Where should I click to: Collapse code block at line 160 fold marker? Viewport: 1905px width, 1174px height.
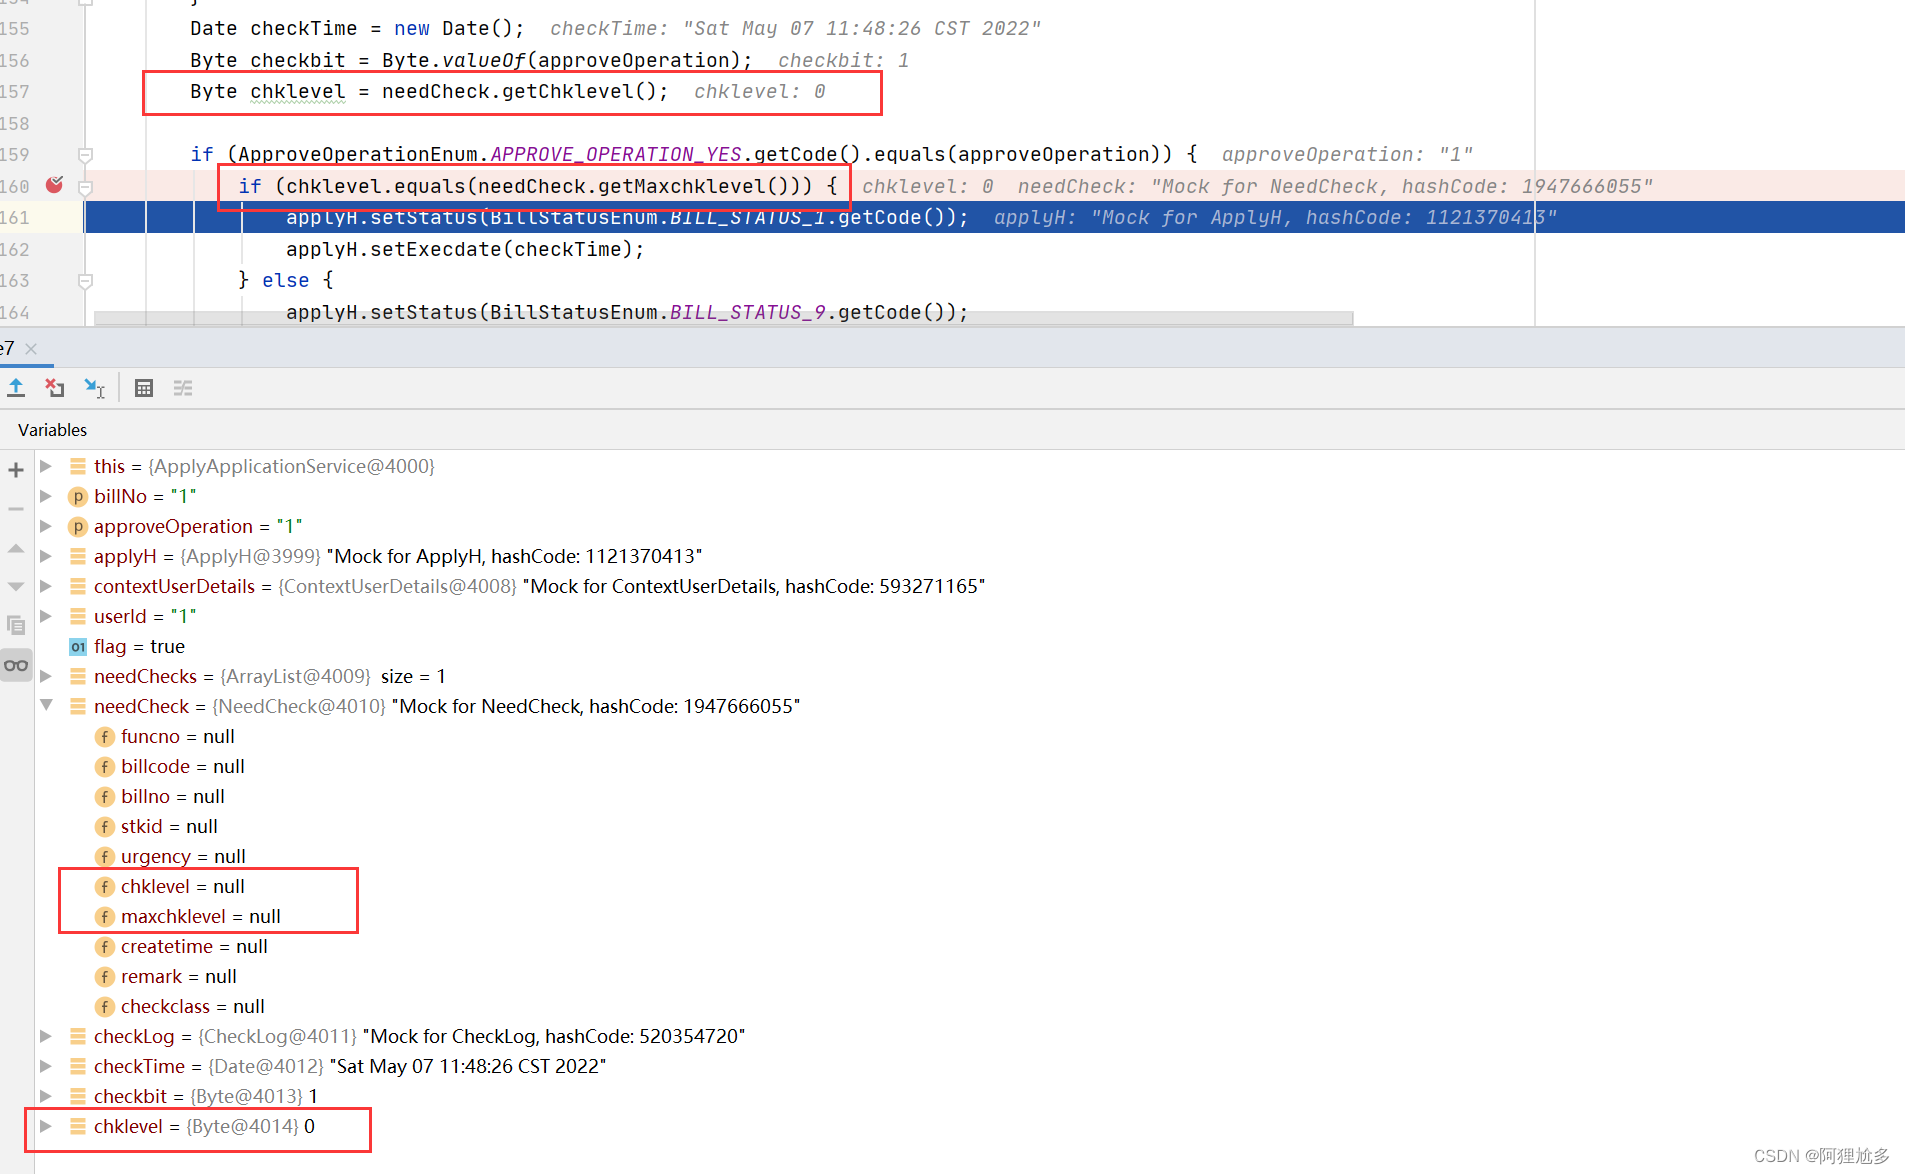(85, 187)
